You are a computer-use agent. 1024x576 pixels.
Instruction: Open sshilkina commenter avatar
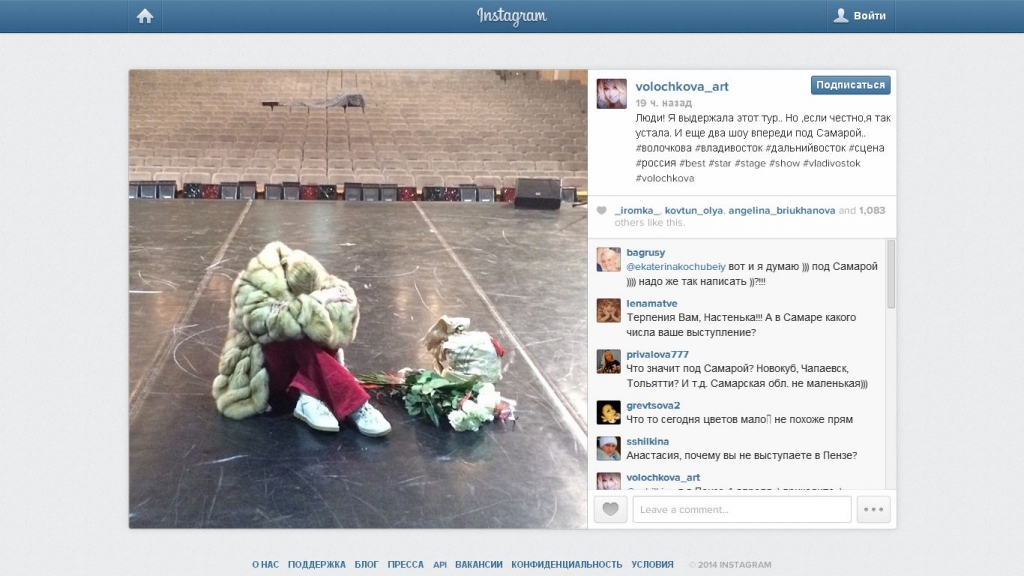point(609,448)
